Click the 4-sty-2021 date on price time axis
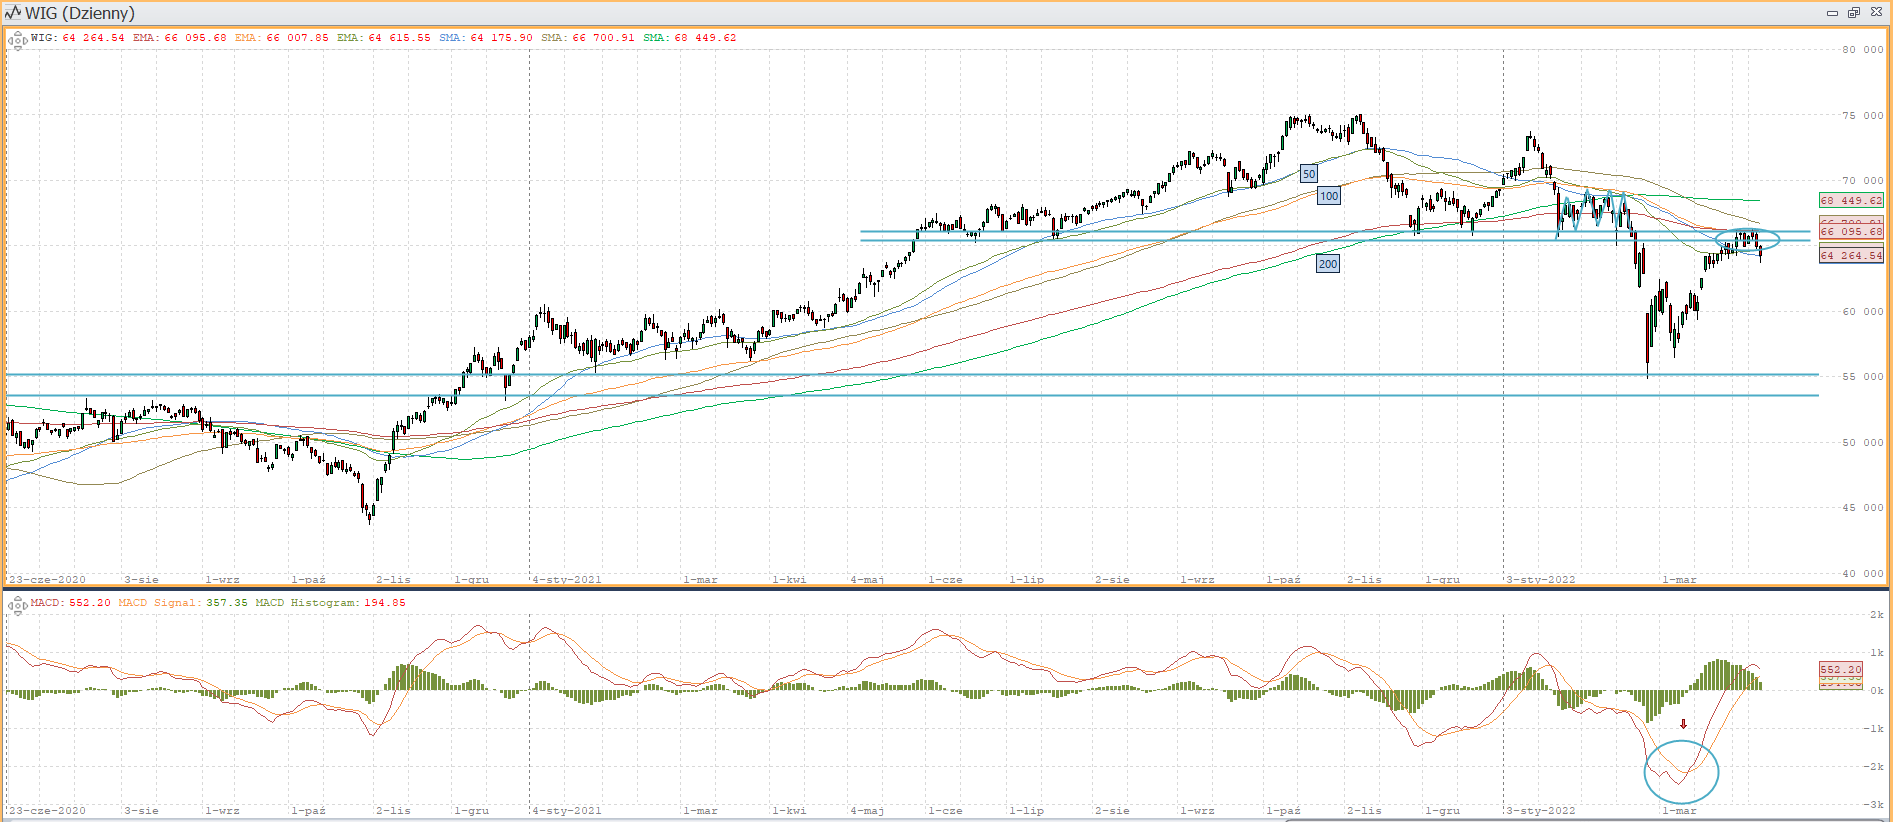The image size is (1893, 822). [567, 579]
